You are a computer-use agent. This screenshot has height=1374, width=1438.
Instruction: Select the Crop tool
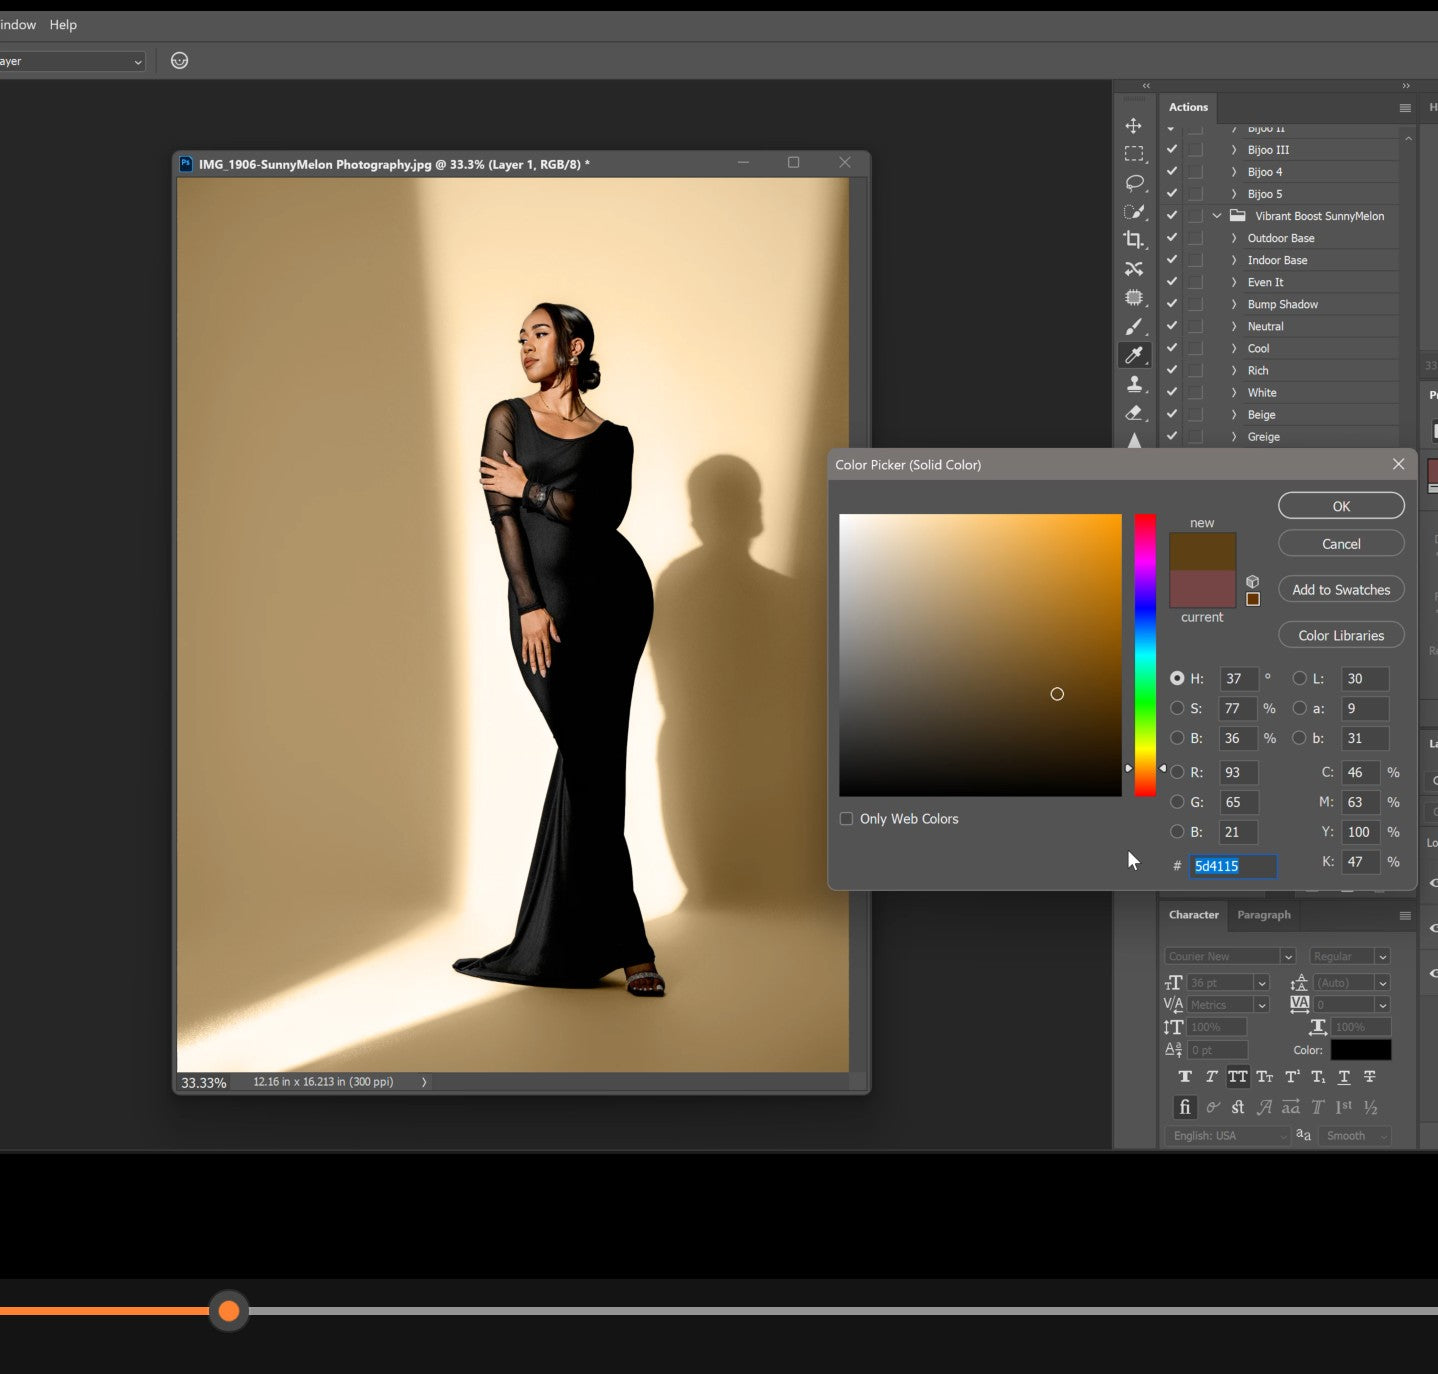[x=1135, y=240]
